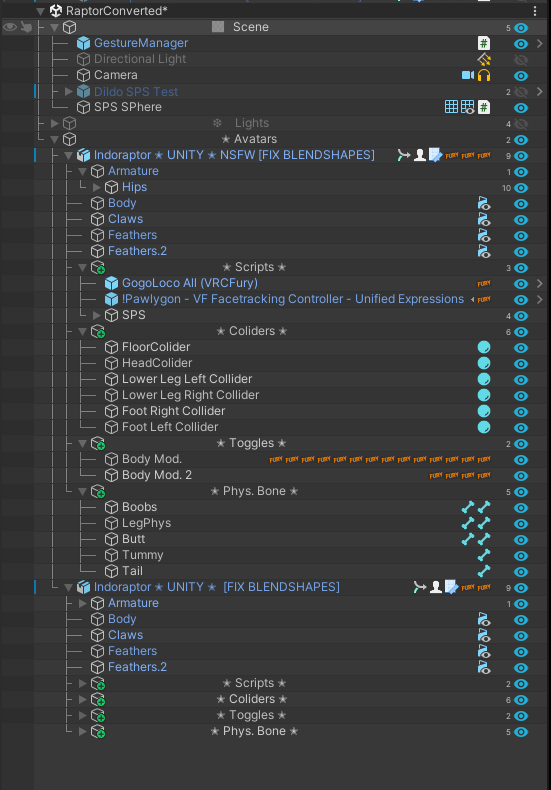Toggle visibility eye on the Scene row
Image resolution: width=551 pixels, height=790 pixels.
click(521, 27)
